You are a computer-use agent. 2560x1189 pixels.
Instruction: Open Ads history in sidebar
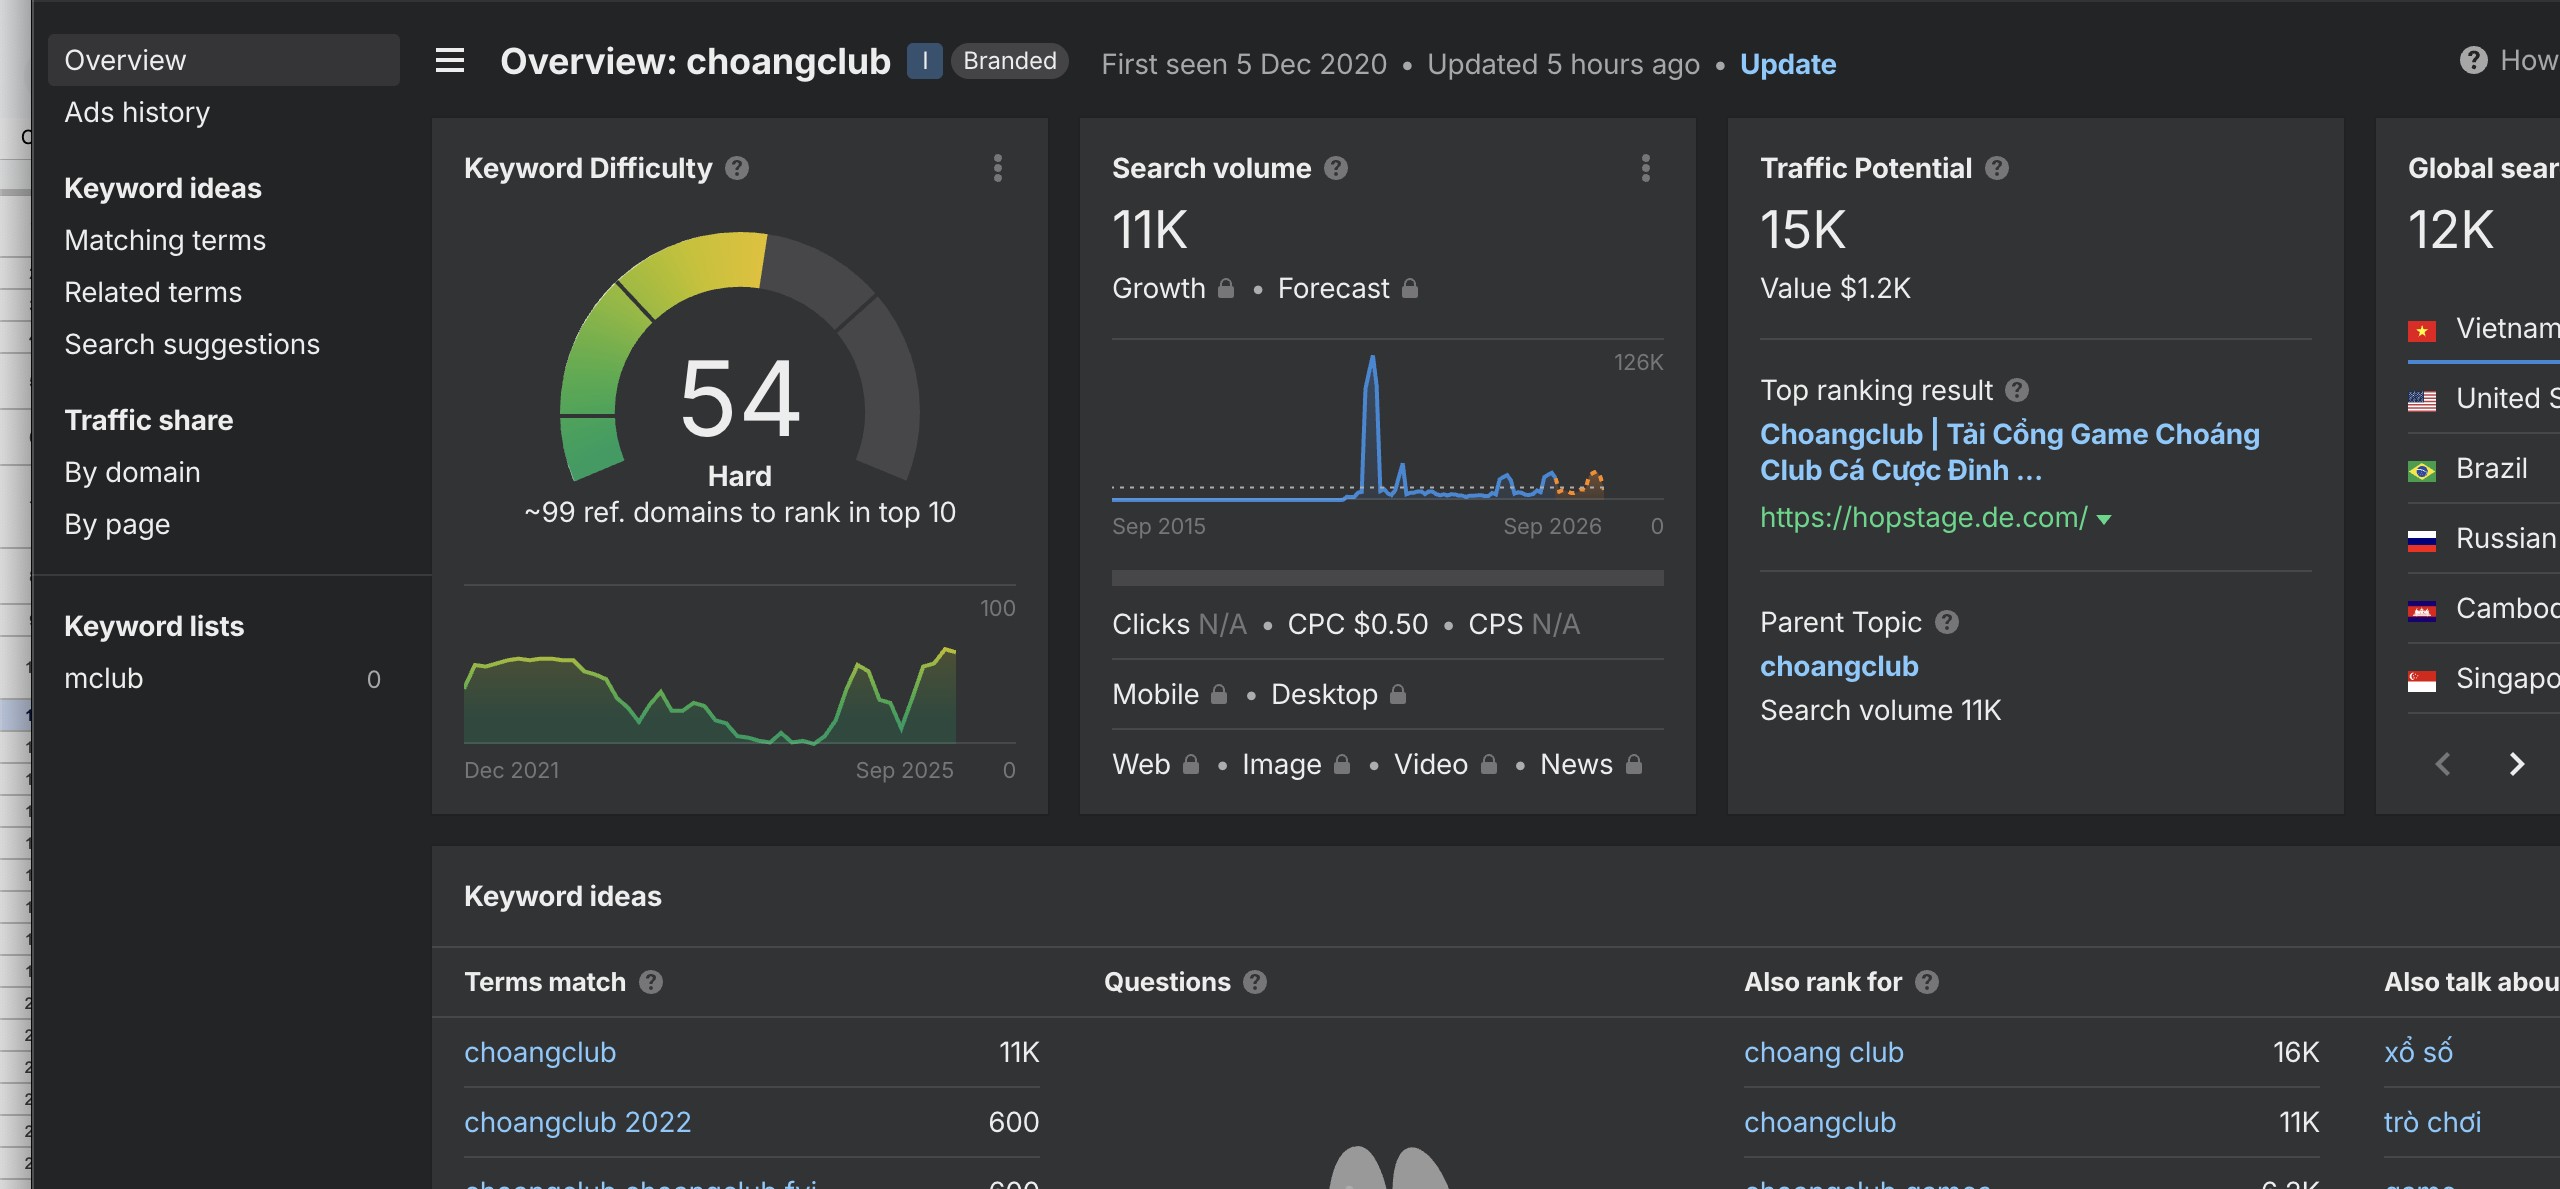click(x=137, y=112)
